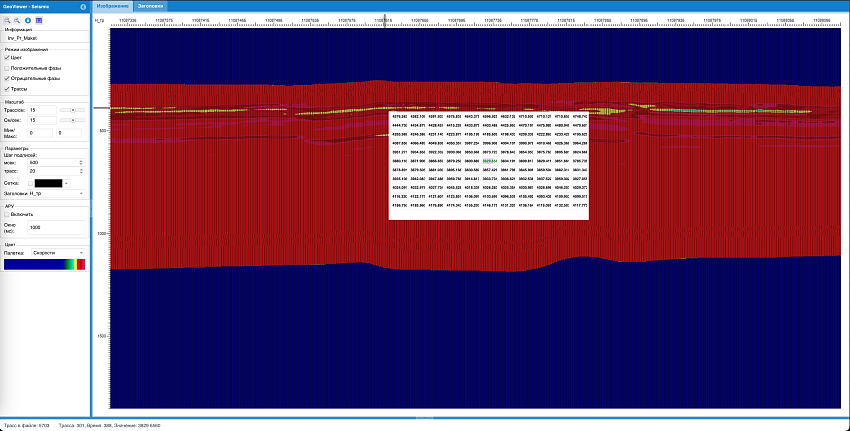Click the purple table view icon
This screenshot has height=431, width=850.
tap(38, 19)
